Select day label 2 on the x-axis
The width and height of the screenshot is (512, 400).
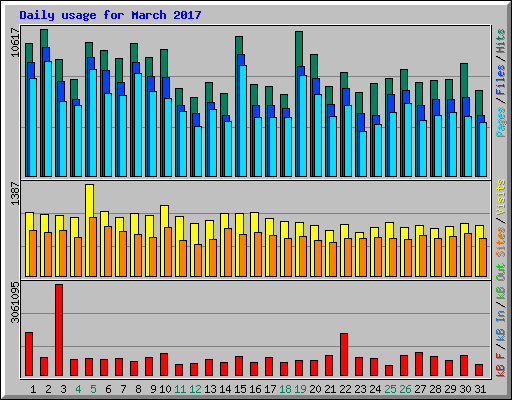pos(48,389)
